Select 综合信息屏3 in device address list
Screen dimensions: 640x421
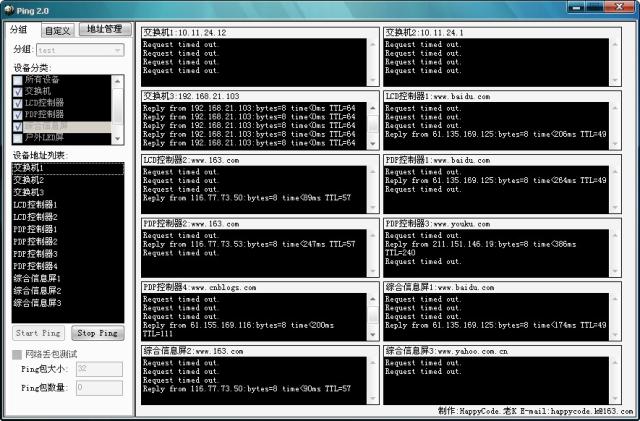pos(68,303)
